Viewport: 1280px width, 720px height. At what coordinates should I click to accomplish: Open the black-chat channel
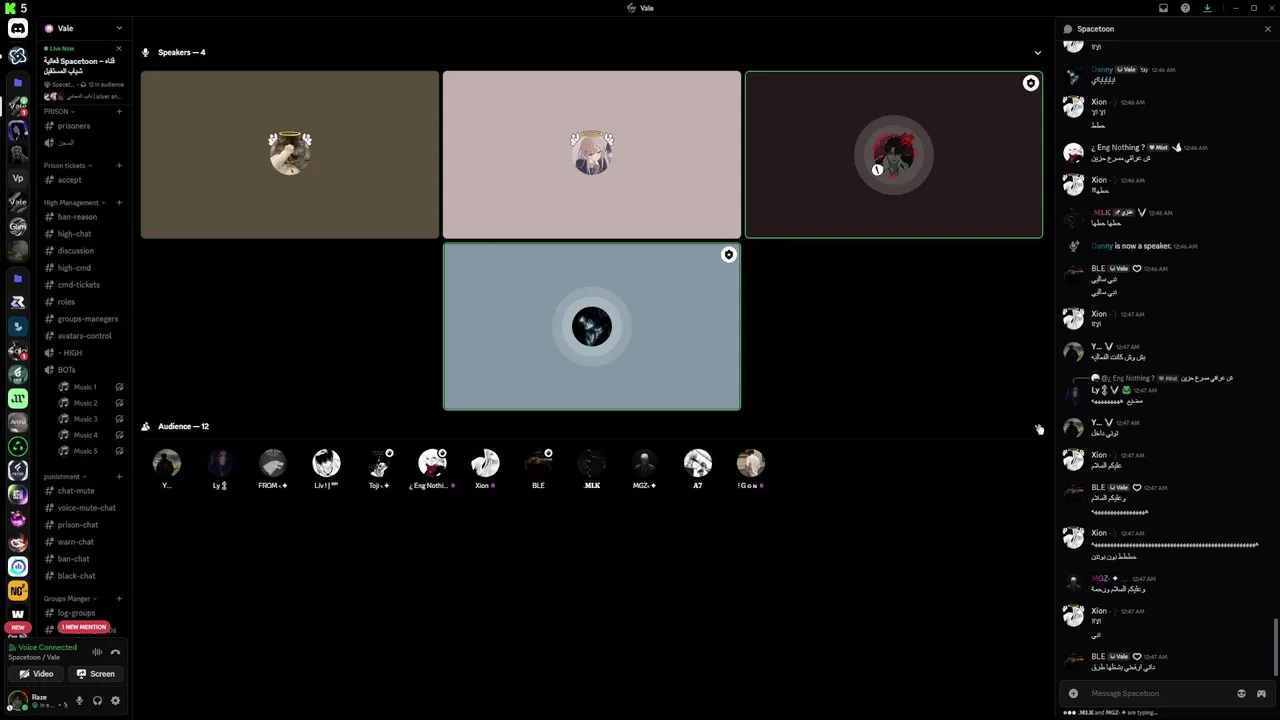pyautogui.click(x=84, y=576)
